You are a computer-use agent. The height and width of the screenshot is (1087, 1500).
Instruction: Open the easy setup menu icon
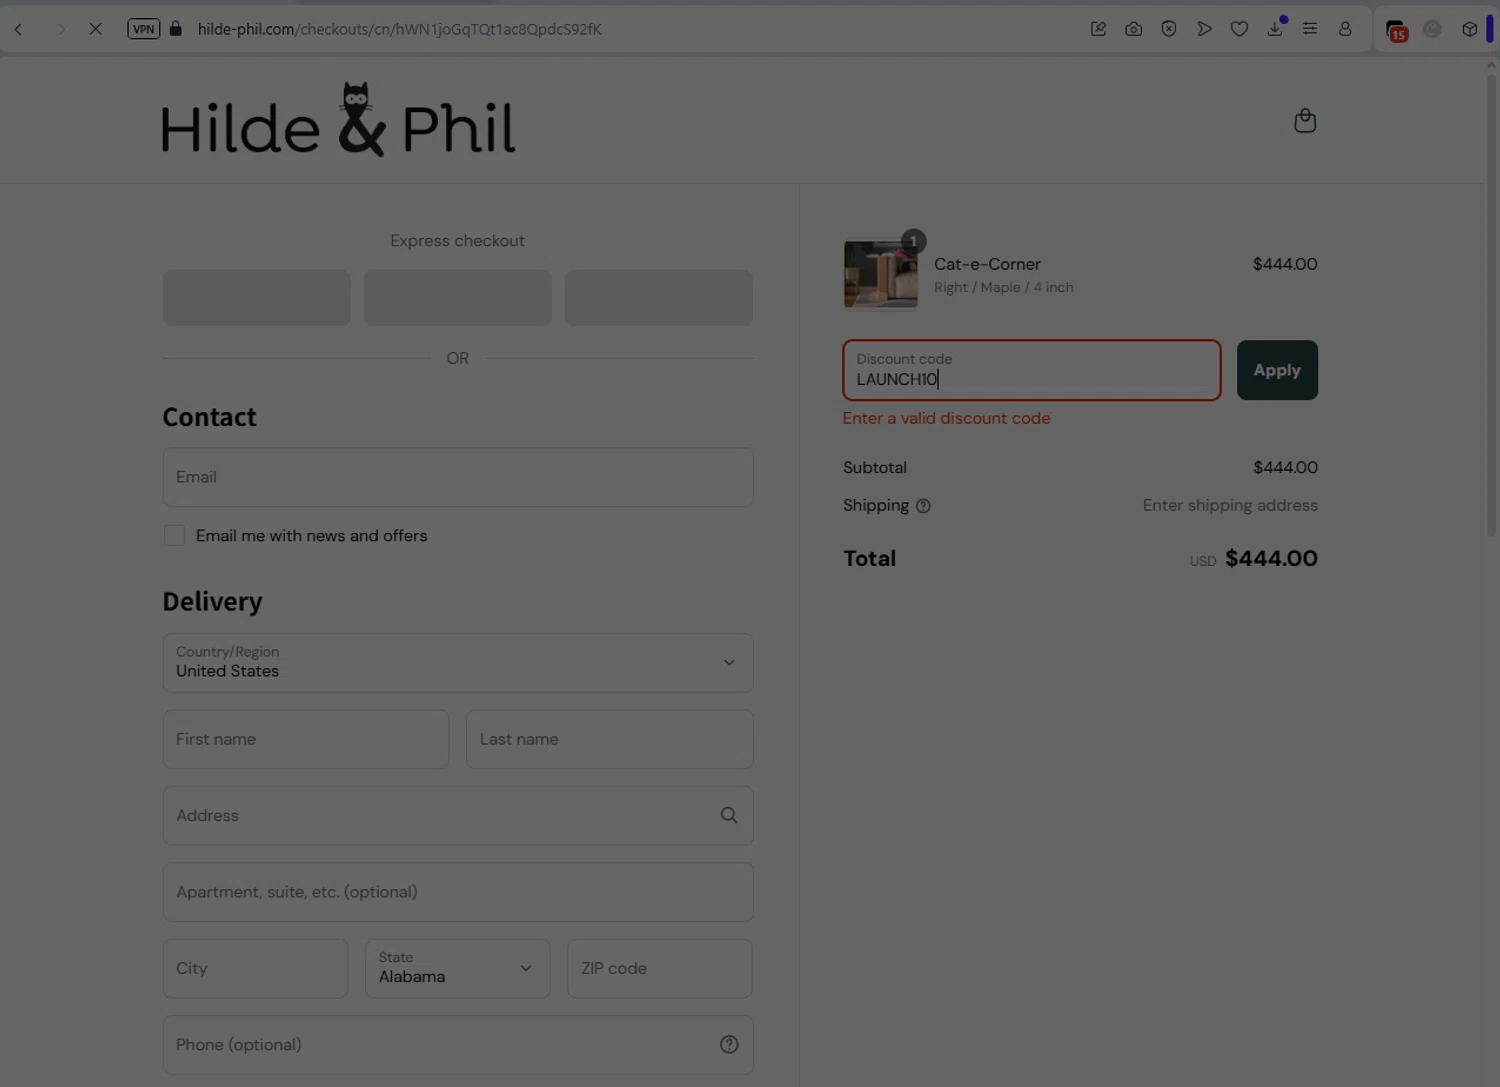coord(1310,29)
